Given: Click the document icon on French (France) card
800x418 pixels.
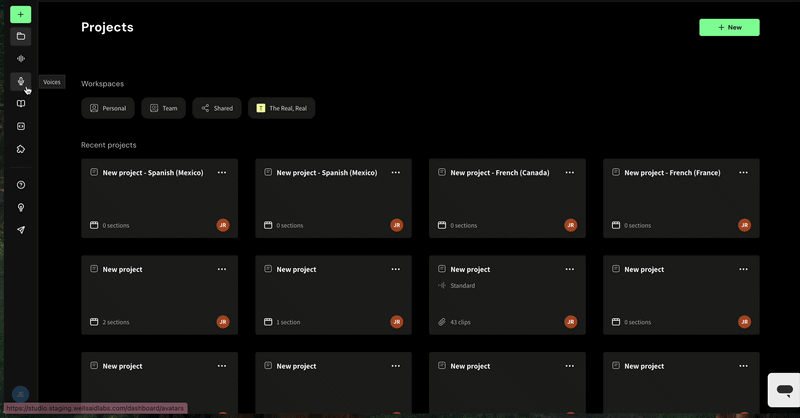Looking at the screenshot, I should (616, 172).
